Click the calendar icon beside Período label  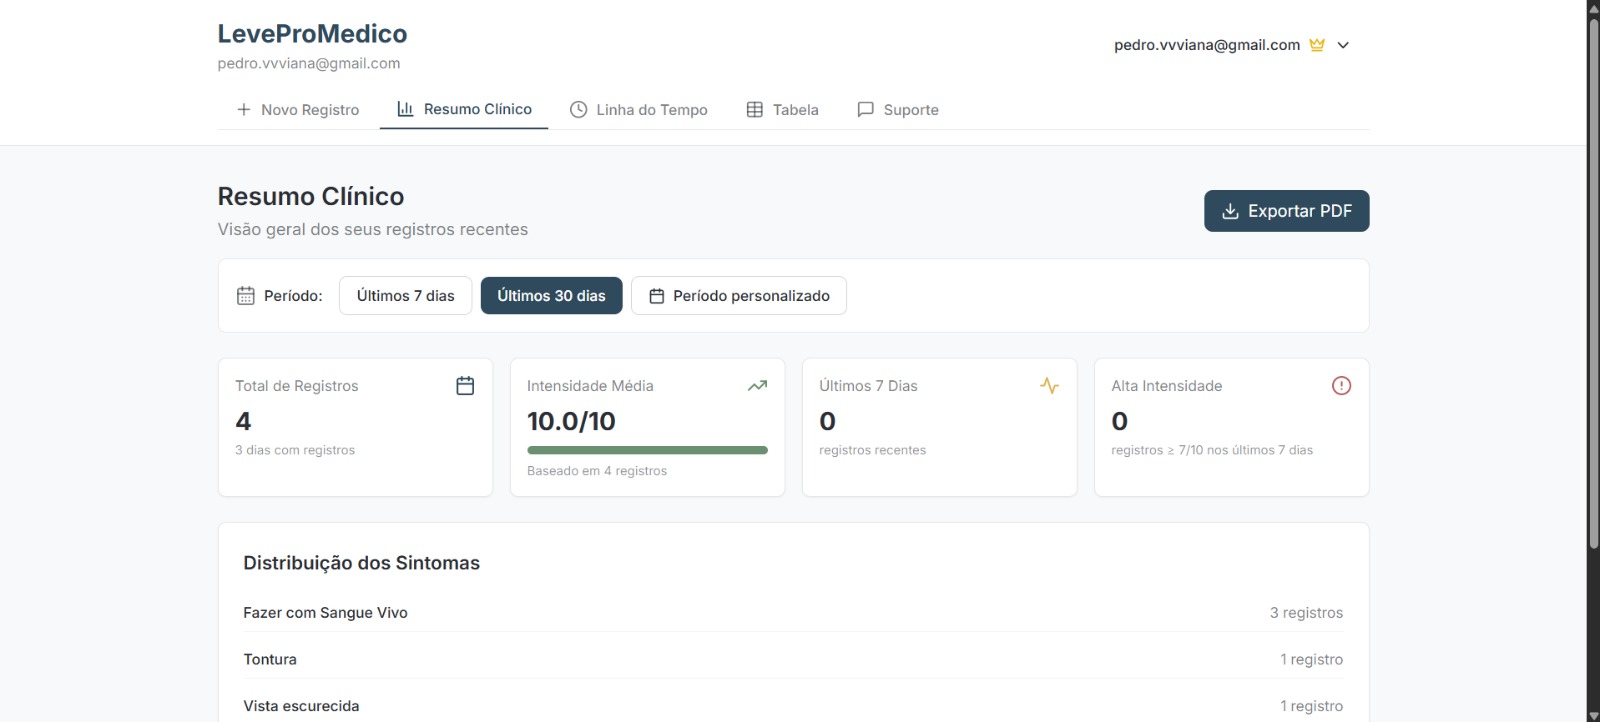click(246, 296)
